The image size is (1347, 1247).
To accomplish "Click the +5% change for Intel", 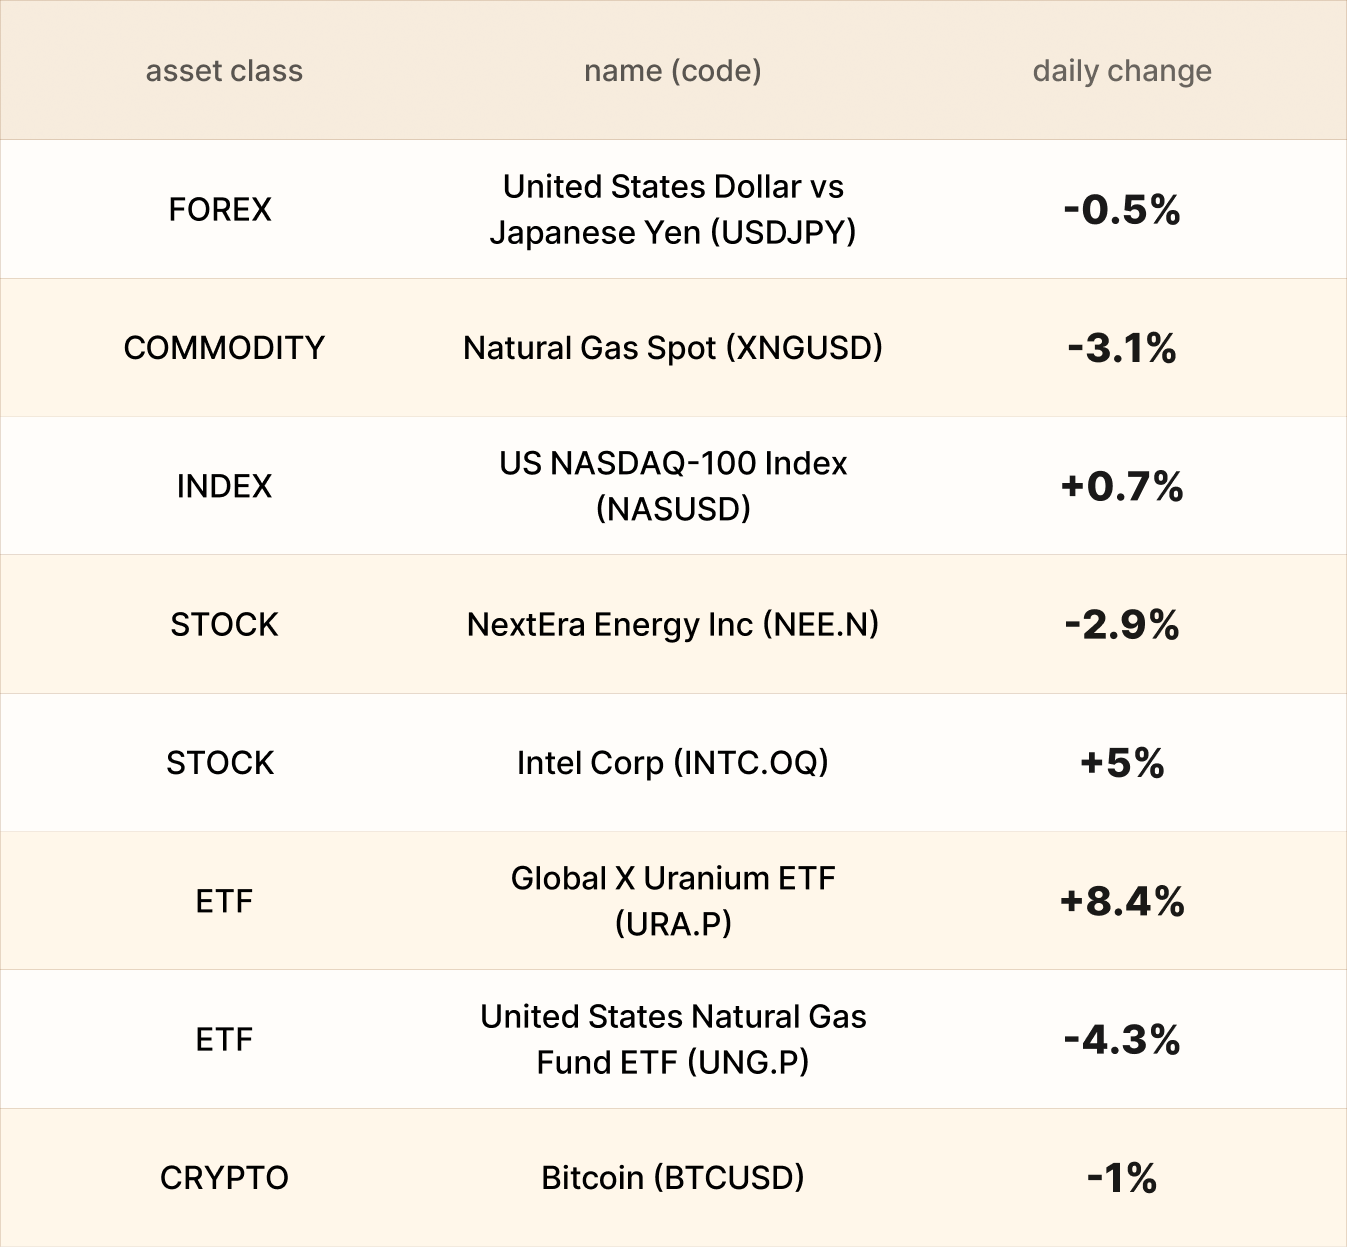I will 1122,764.
